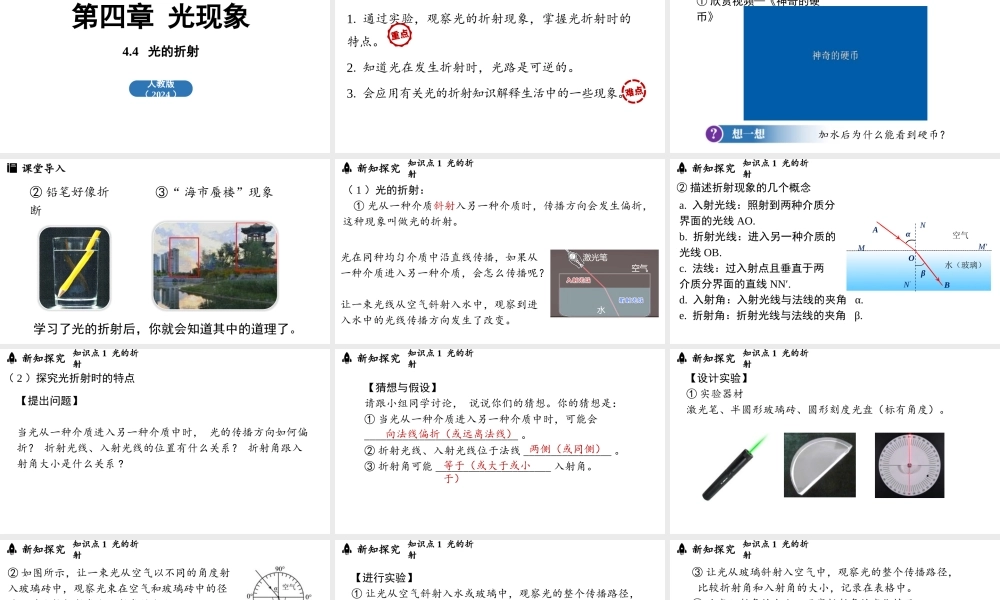The image size is (1000, 600).
Task: Click the 想一想 banner label
Action: click(x=748, y=134)
